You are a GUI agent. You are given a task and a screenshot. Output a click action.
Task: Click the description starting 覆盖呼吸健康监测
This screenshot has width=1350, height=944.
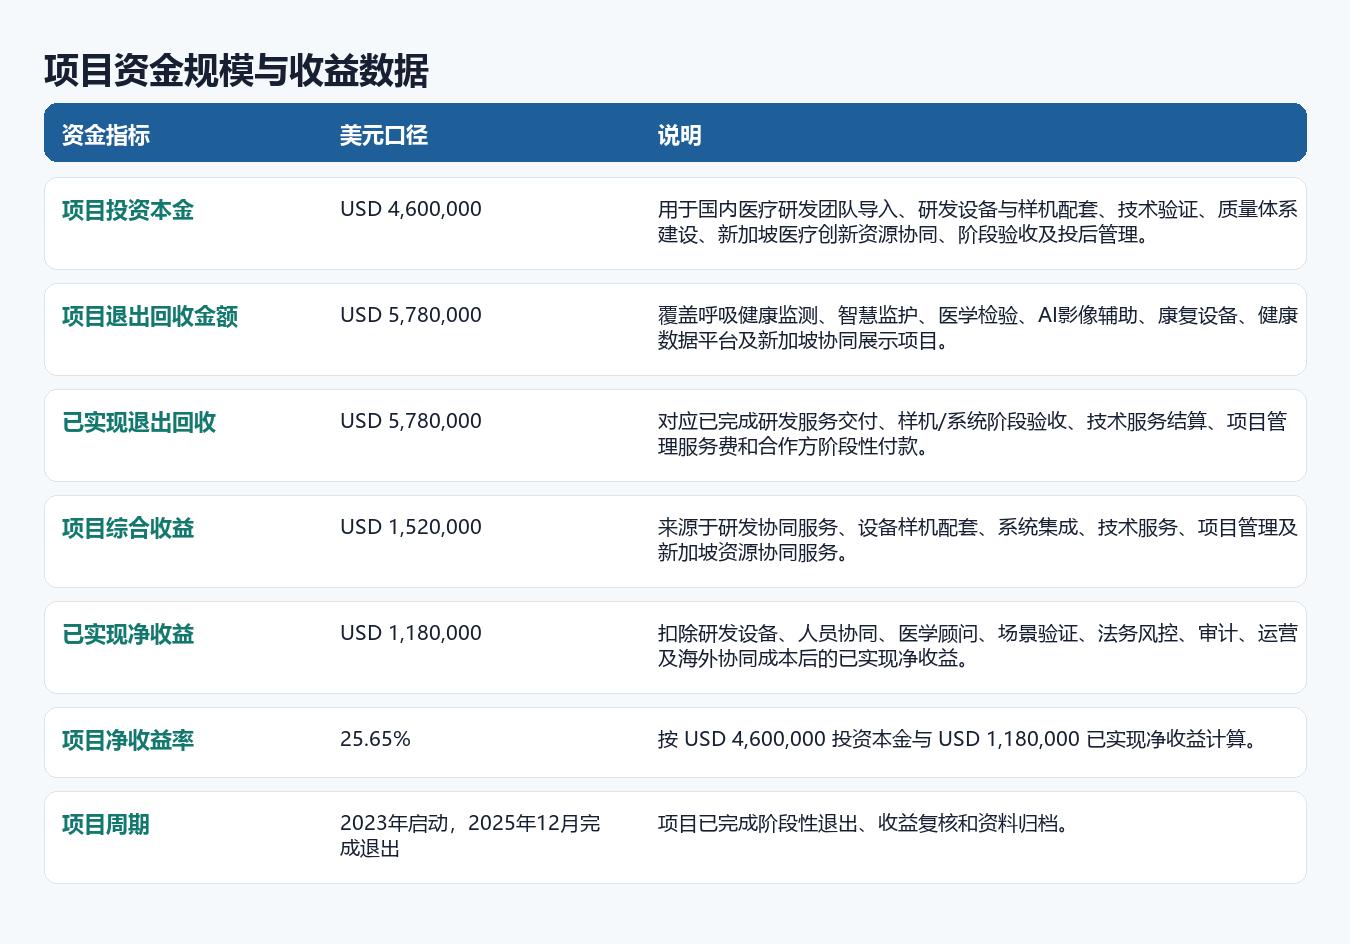(977, 328)
